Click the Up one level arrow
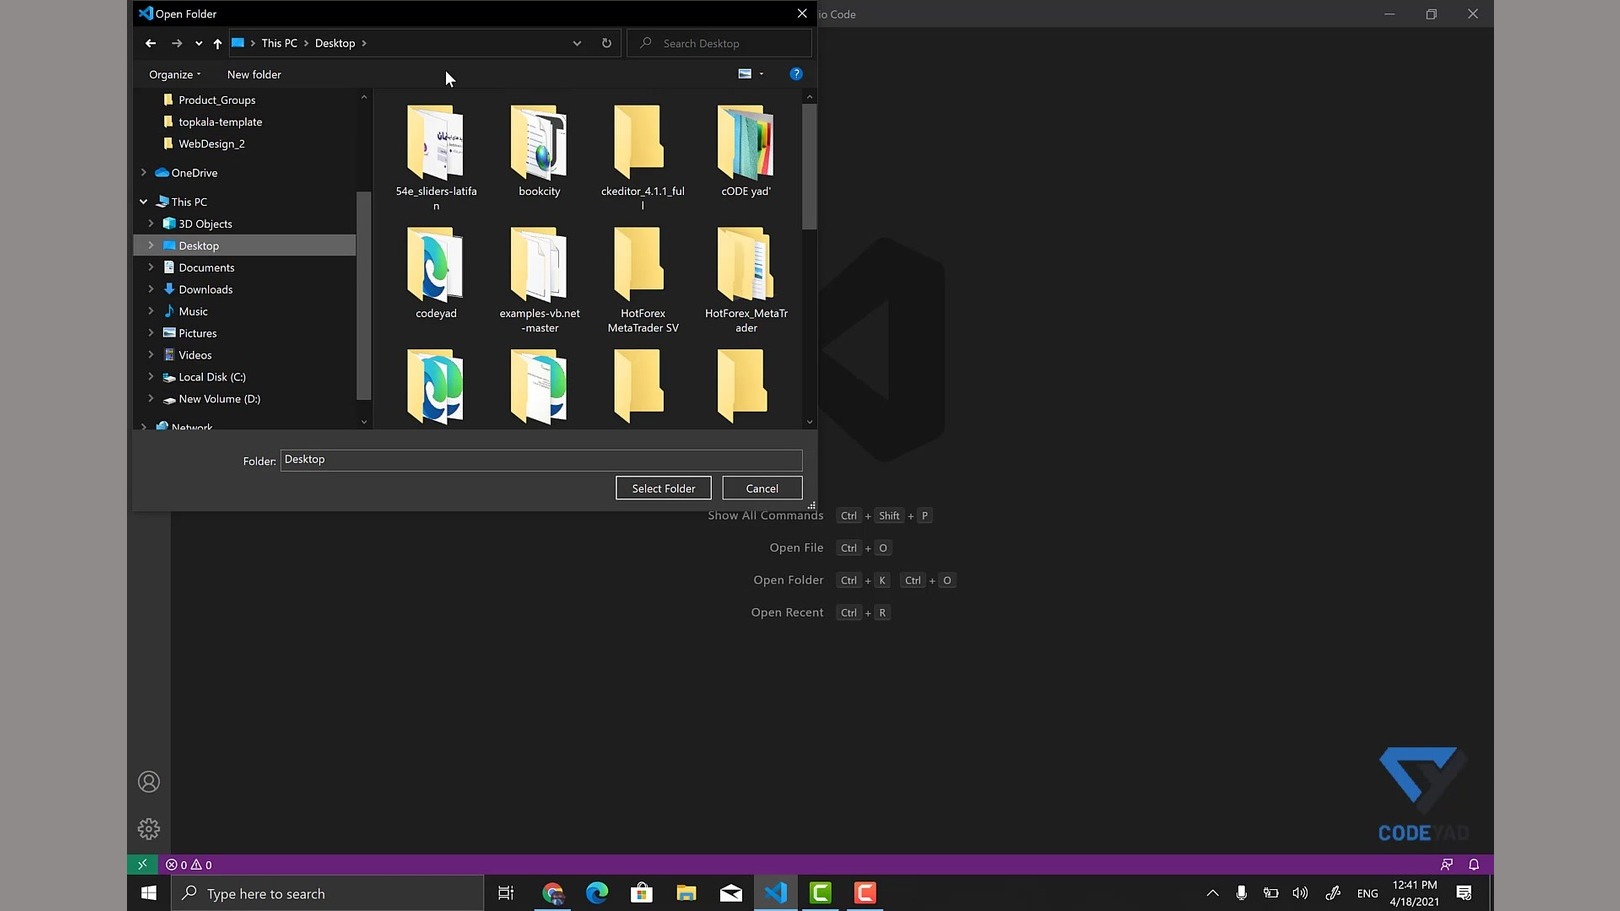 217,43
